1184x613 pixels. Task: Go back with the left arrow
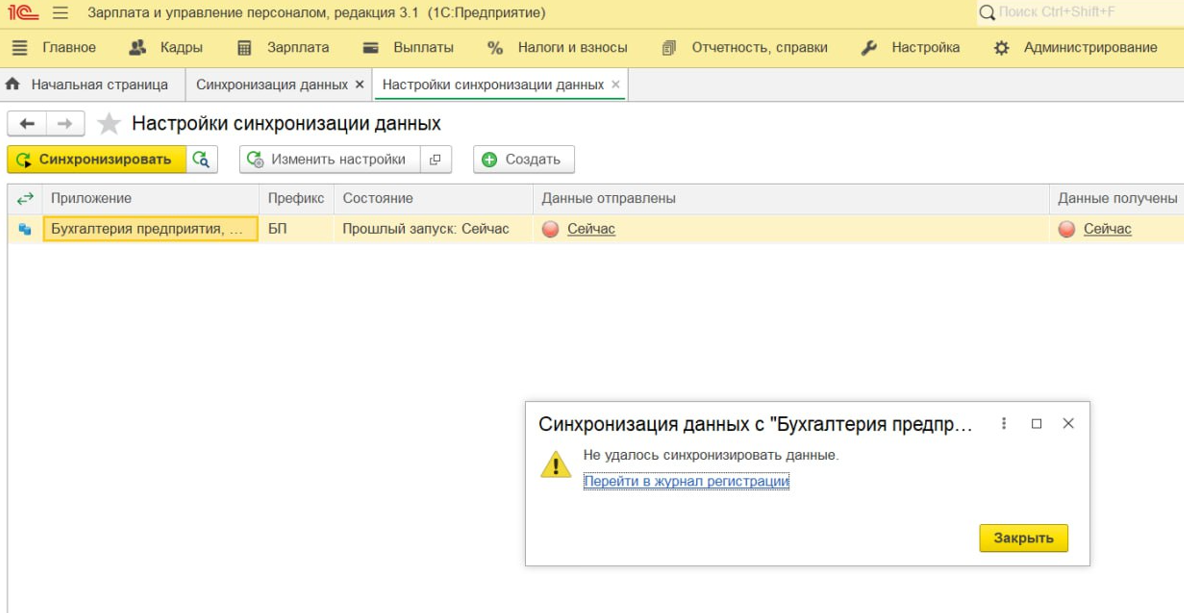(27, 124)
